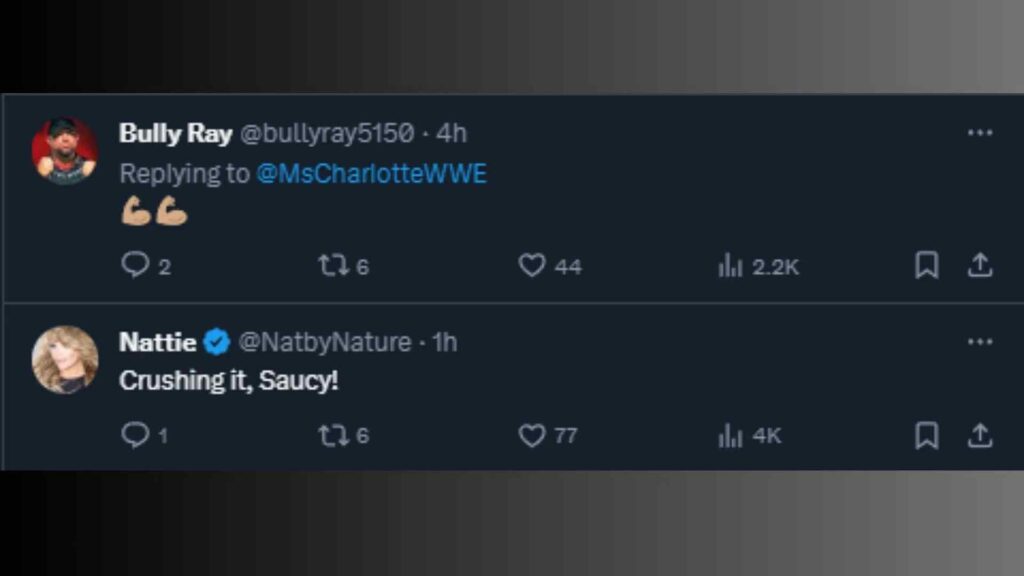This screenshot has height=576, width=1024.
Task: Open the @MsCharlotteWWE profile link
Action: pos(371,173)
